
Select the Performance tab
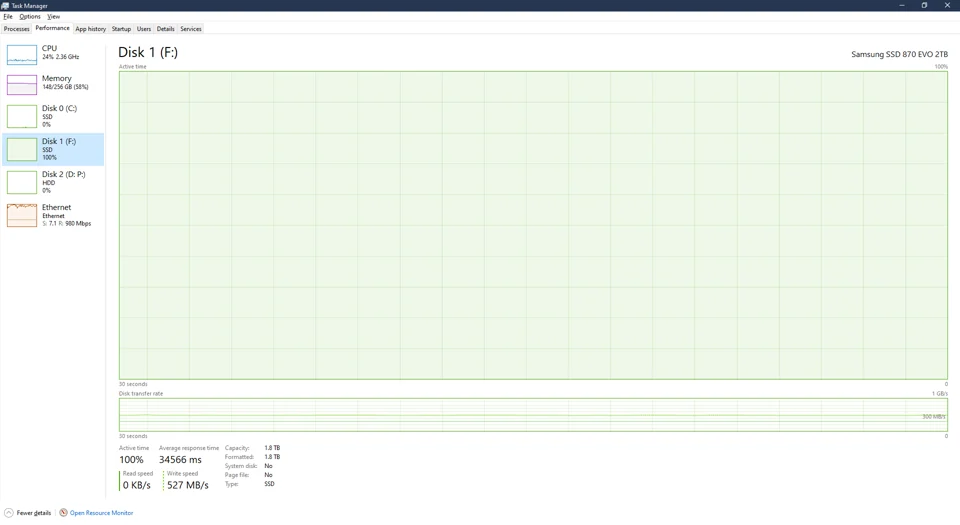pos(52,28)
